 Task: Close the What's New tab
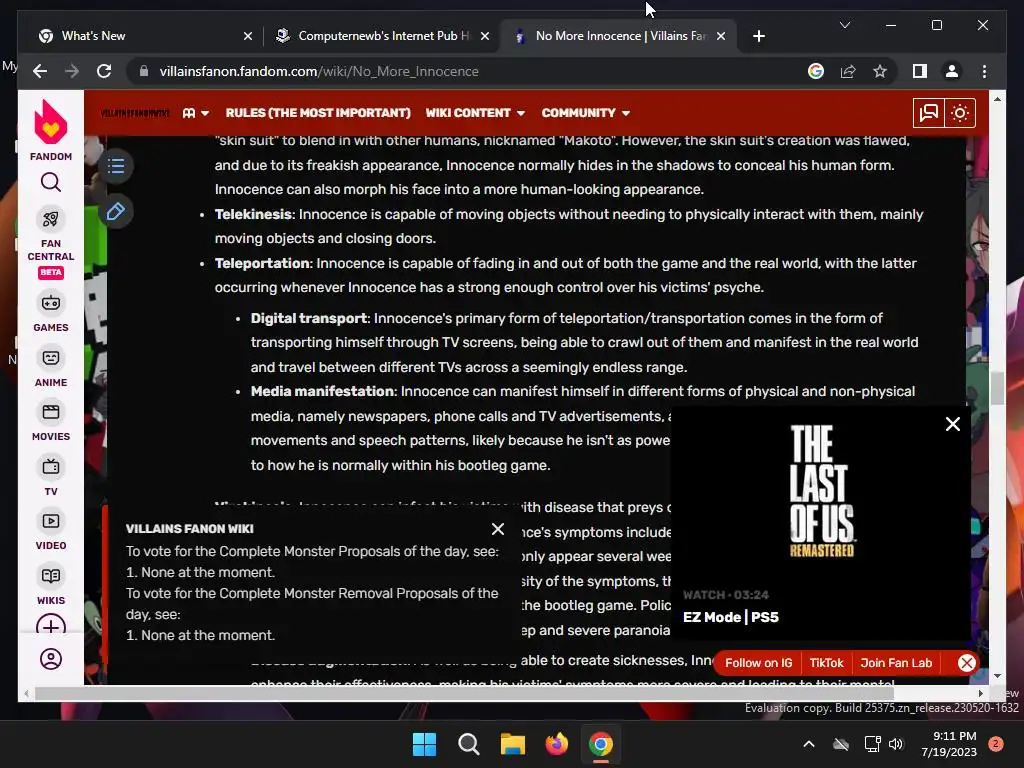click(248, 37)
